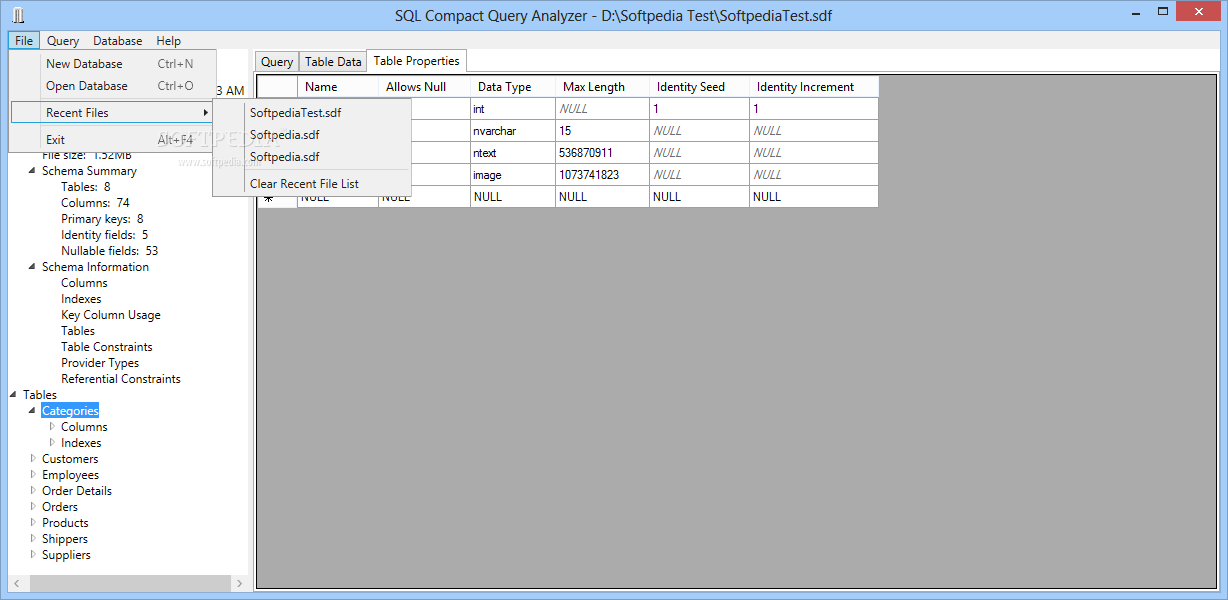Viewport: 1228px width, 600px height.
Task: Switch to the Query tab
Action: tap(277, 62)
